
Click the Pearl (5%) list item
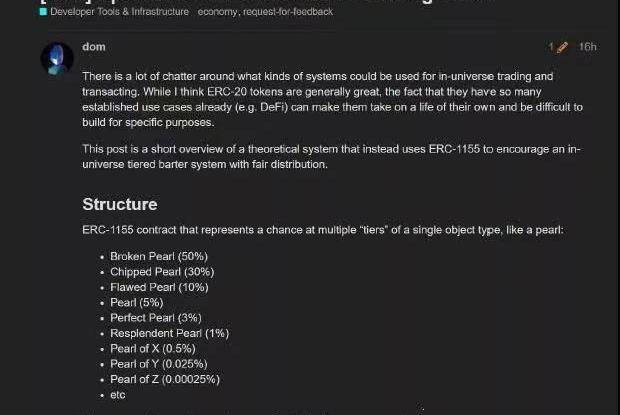tap(137, 302)
